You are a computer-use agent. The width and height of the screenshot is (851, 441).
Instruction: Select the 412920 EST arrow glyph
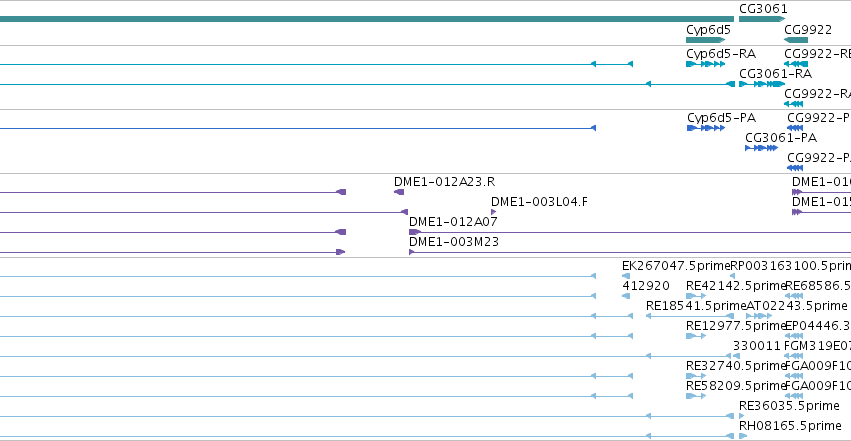(626, 296)
